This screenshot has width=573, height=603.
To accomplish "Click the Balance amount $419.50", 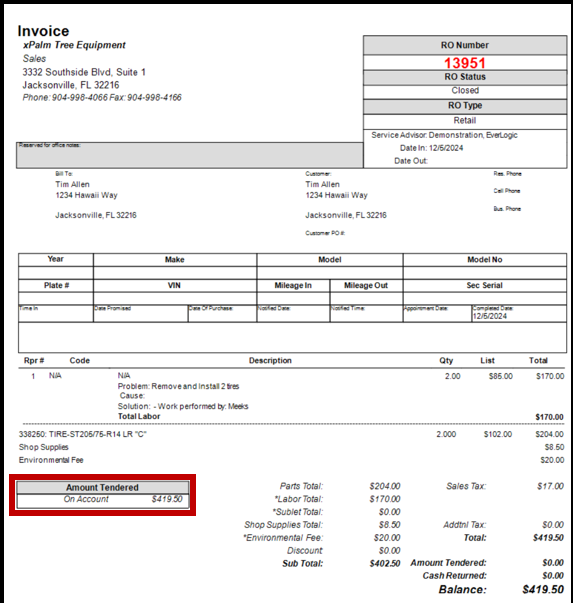I will (x=543, y=590).
